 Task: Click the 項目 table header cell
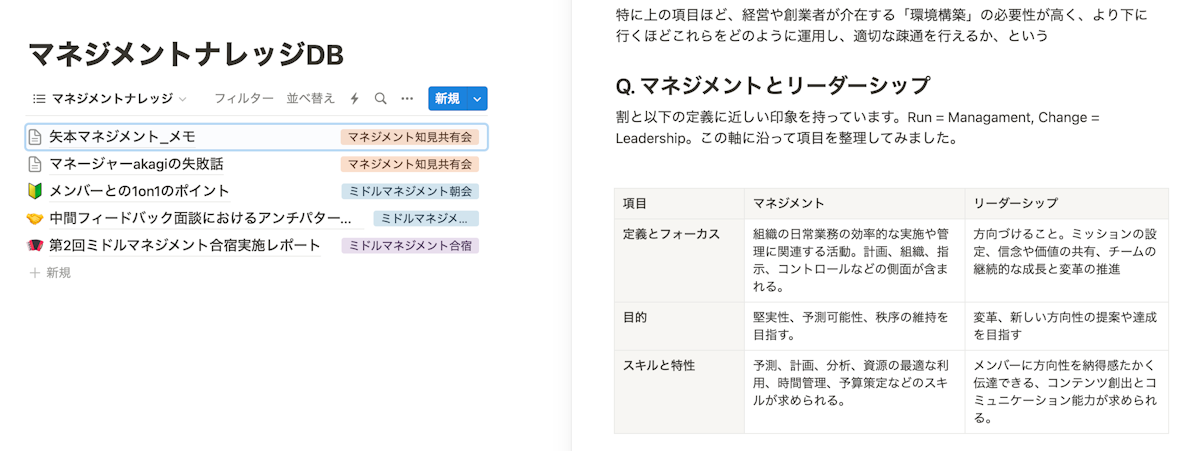point(679,203)
